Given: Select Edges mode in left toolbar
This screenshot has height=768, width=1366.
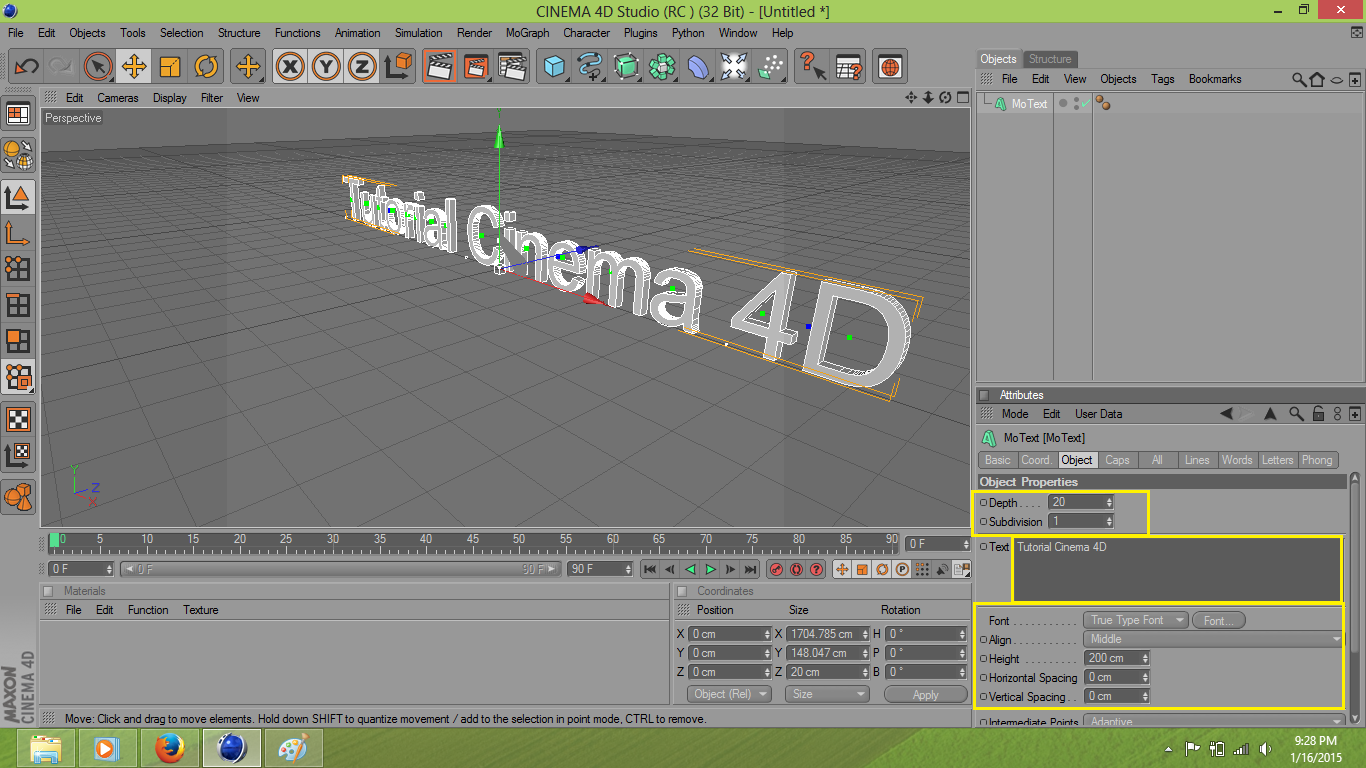Looking at the screenshot, I should pos(18,305).
